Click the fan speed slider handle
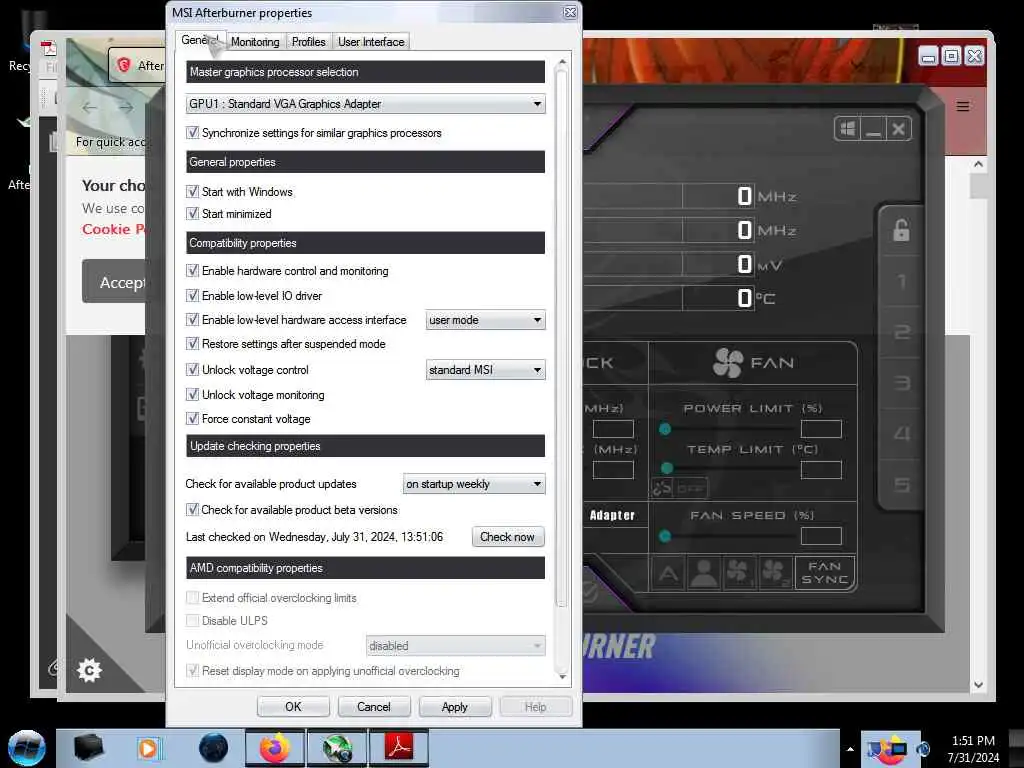The height and width of the screenshot is (768, 1024). point(665,536)
